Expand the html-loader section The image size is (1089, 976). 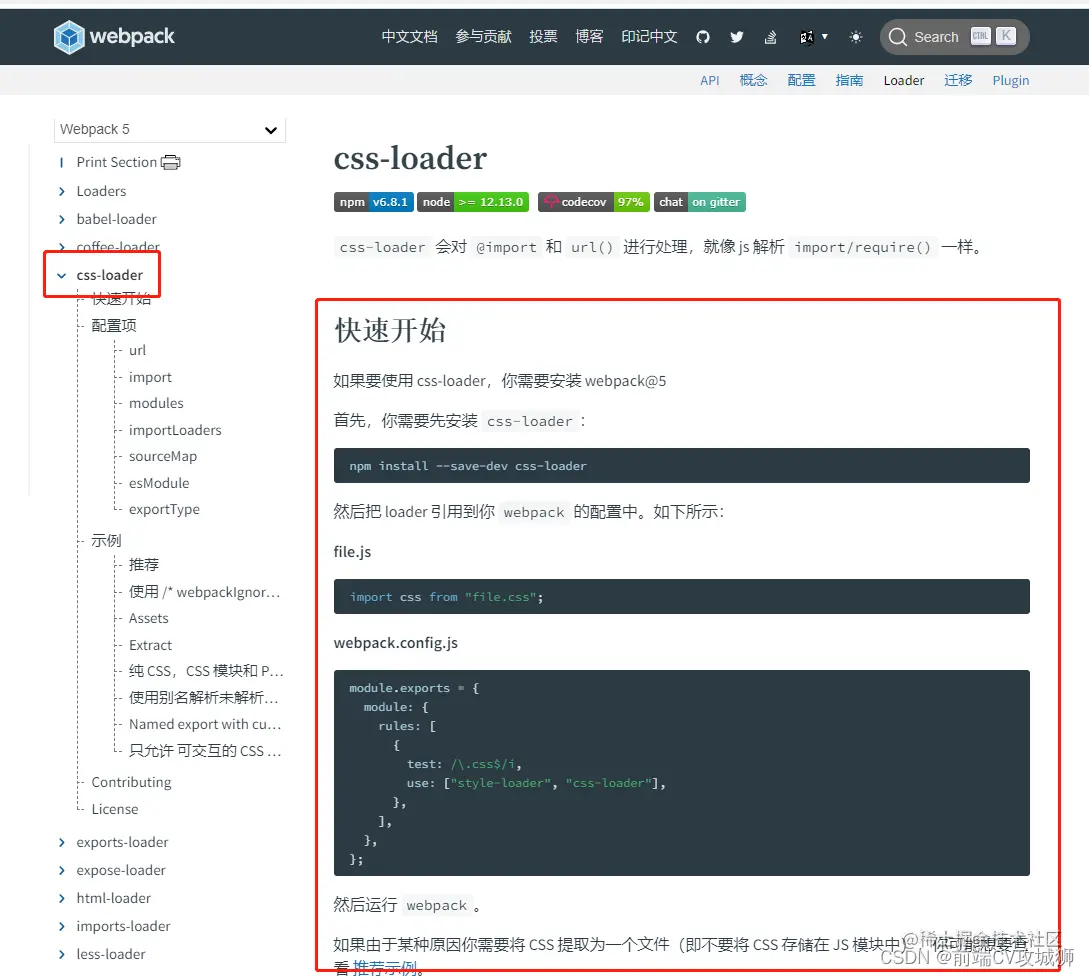[x=62, y=898]
